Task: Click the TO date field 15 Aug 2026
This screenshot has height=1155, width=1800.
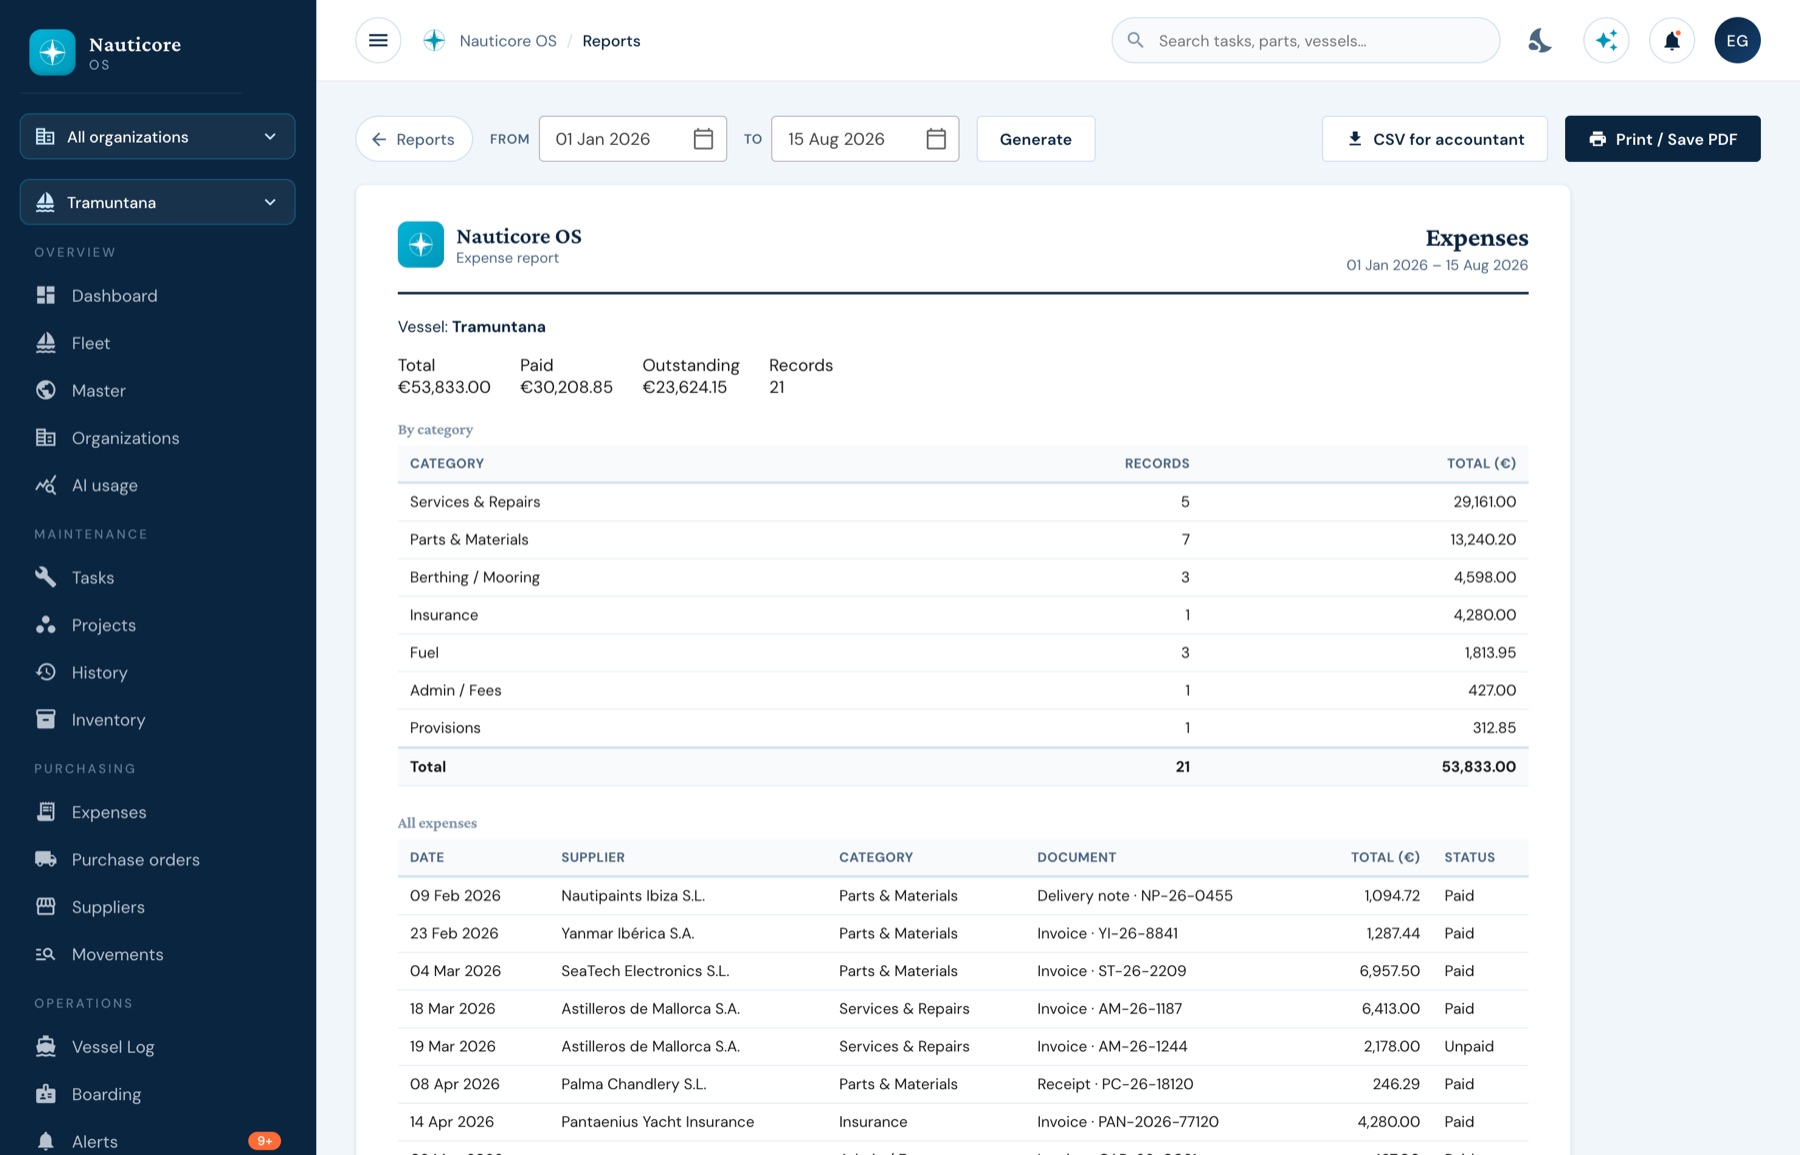Action: (864, 139)
